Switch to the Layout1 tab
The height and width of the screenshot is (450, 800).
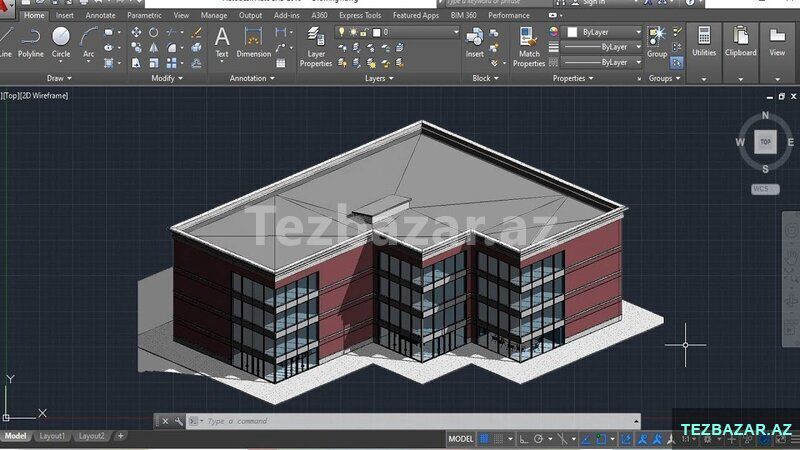click(52, 436)
